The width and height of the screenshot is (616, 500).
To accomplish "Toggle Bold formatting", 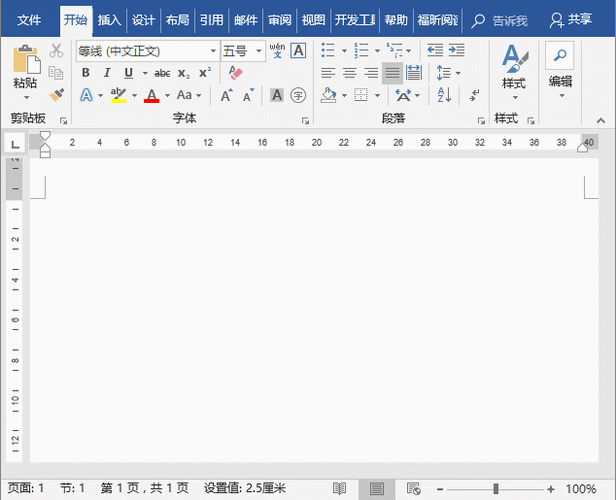I will pyautogui.click(x=86, y=73).
